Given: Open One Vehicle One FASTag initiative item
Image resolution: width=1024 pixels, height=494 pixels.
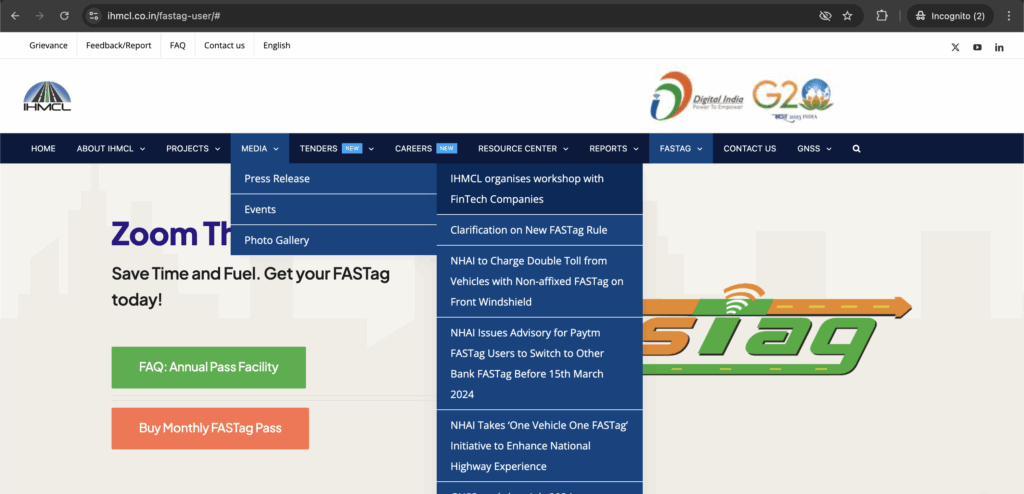Looking at the screenshot, I should point(539,446).
